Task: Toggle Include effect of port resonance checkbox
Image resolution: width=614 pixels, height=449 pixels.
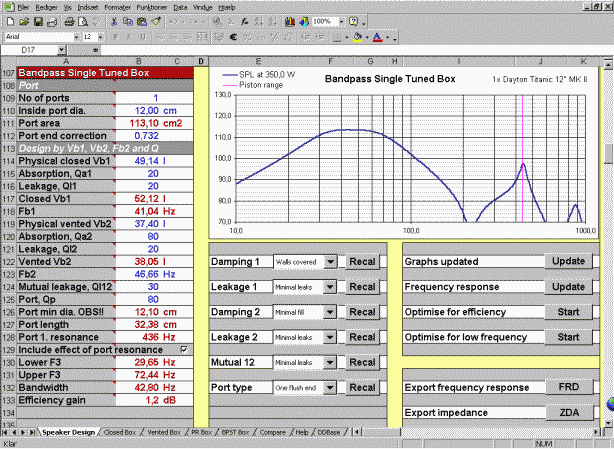Action: [184, 349]
